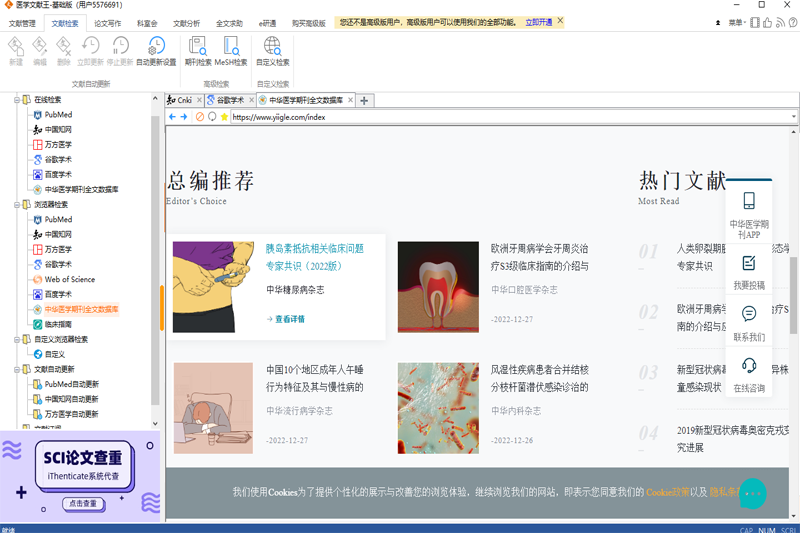Image resolution: width=800 pixels, height=533 pixels.
Task: Collapse the 文献自动更新 tree node
Action: pos(17,369)
